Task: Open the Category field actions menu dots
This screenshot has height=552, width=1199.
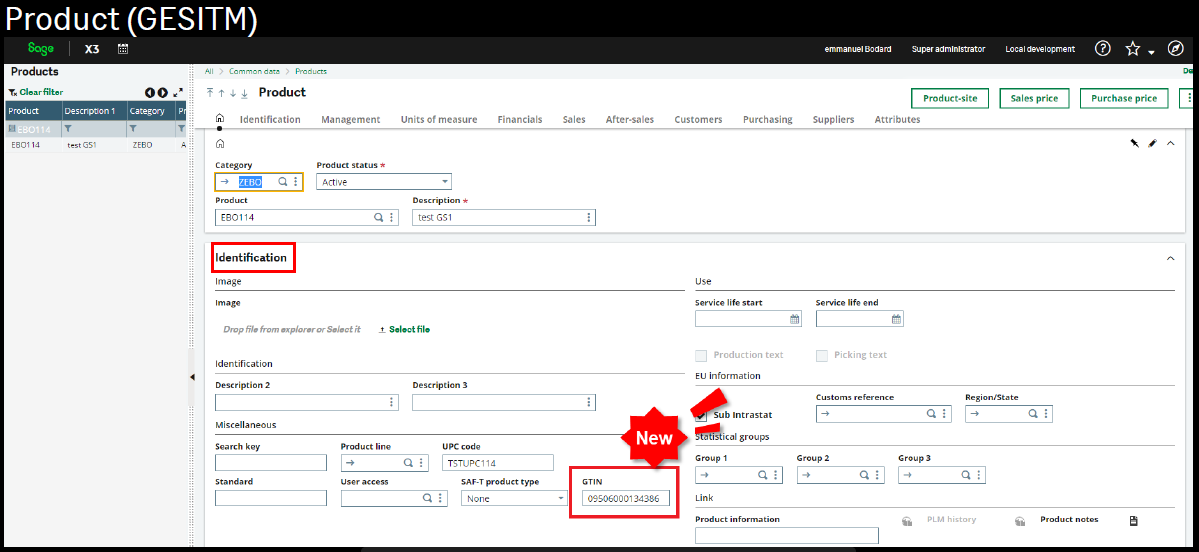Action: tap(295, 182)
